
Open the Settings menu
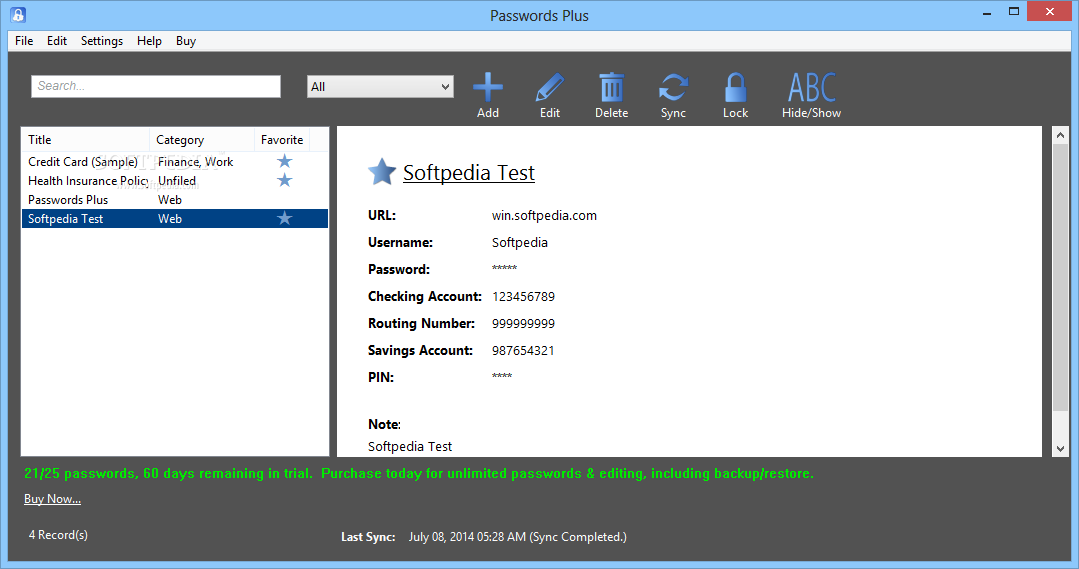click(x=102, y=41)
